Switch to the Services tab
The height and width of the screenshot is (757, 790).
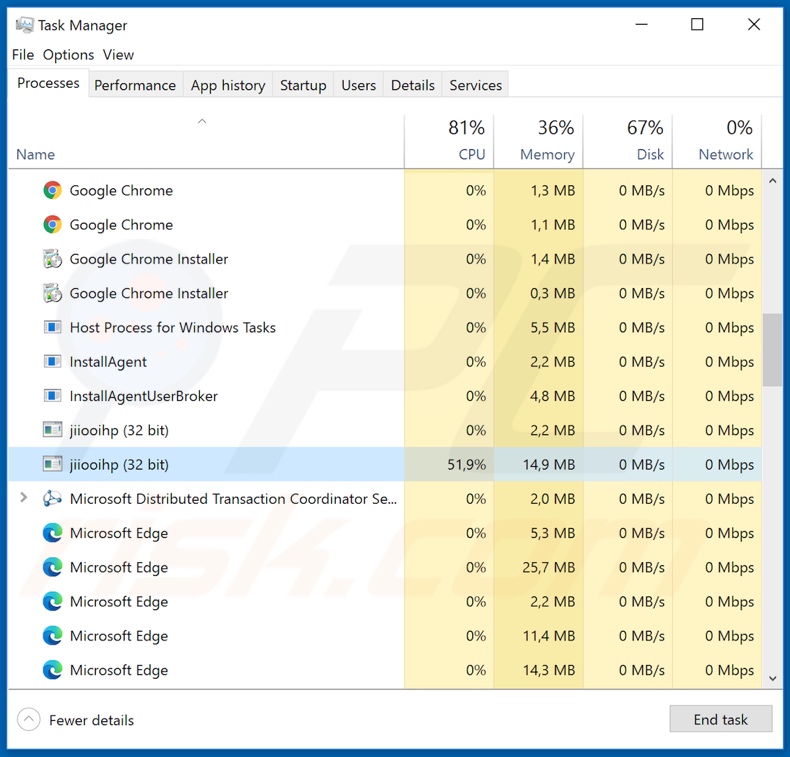click(476, 85)
